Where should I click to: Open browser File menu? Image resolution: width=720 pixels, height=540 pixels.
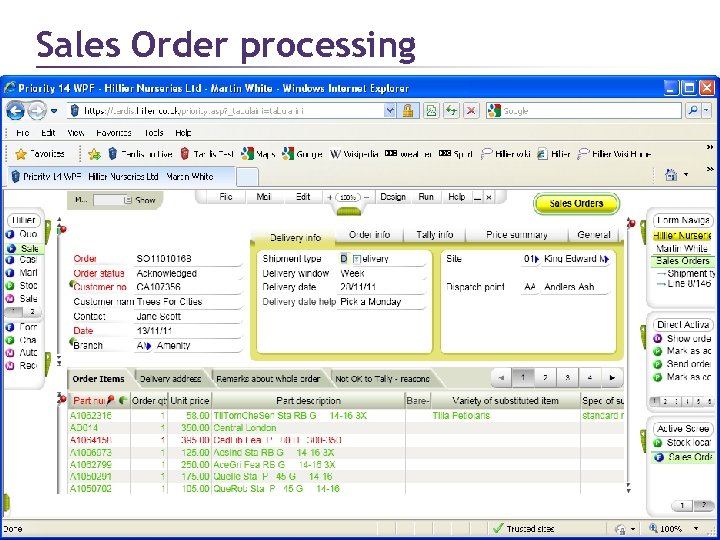point(22,133)
